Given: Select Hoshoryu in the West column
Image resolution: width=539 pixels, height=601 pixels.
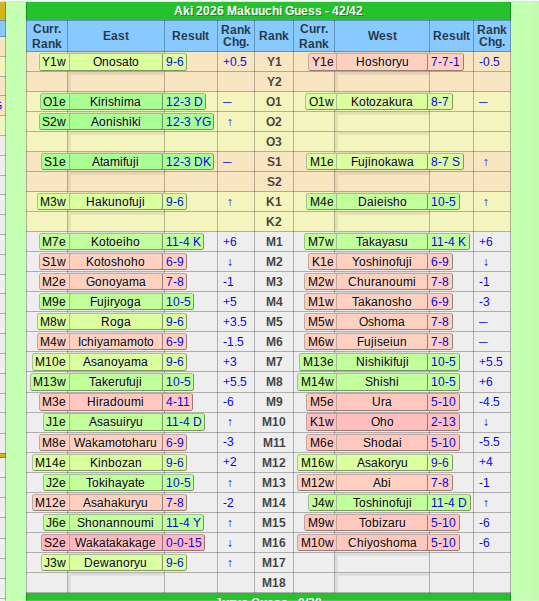Looking at the screenshot, I should [382, 62].
